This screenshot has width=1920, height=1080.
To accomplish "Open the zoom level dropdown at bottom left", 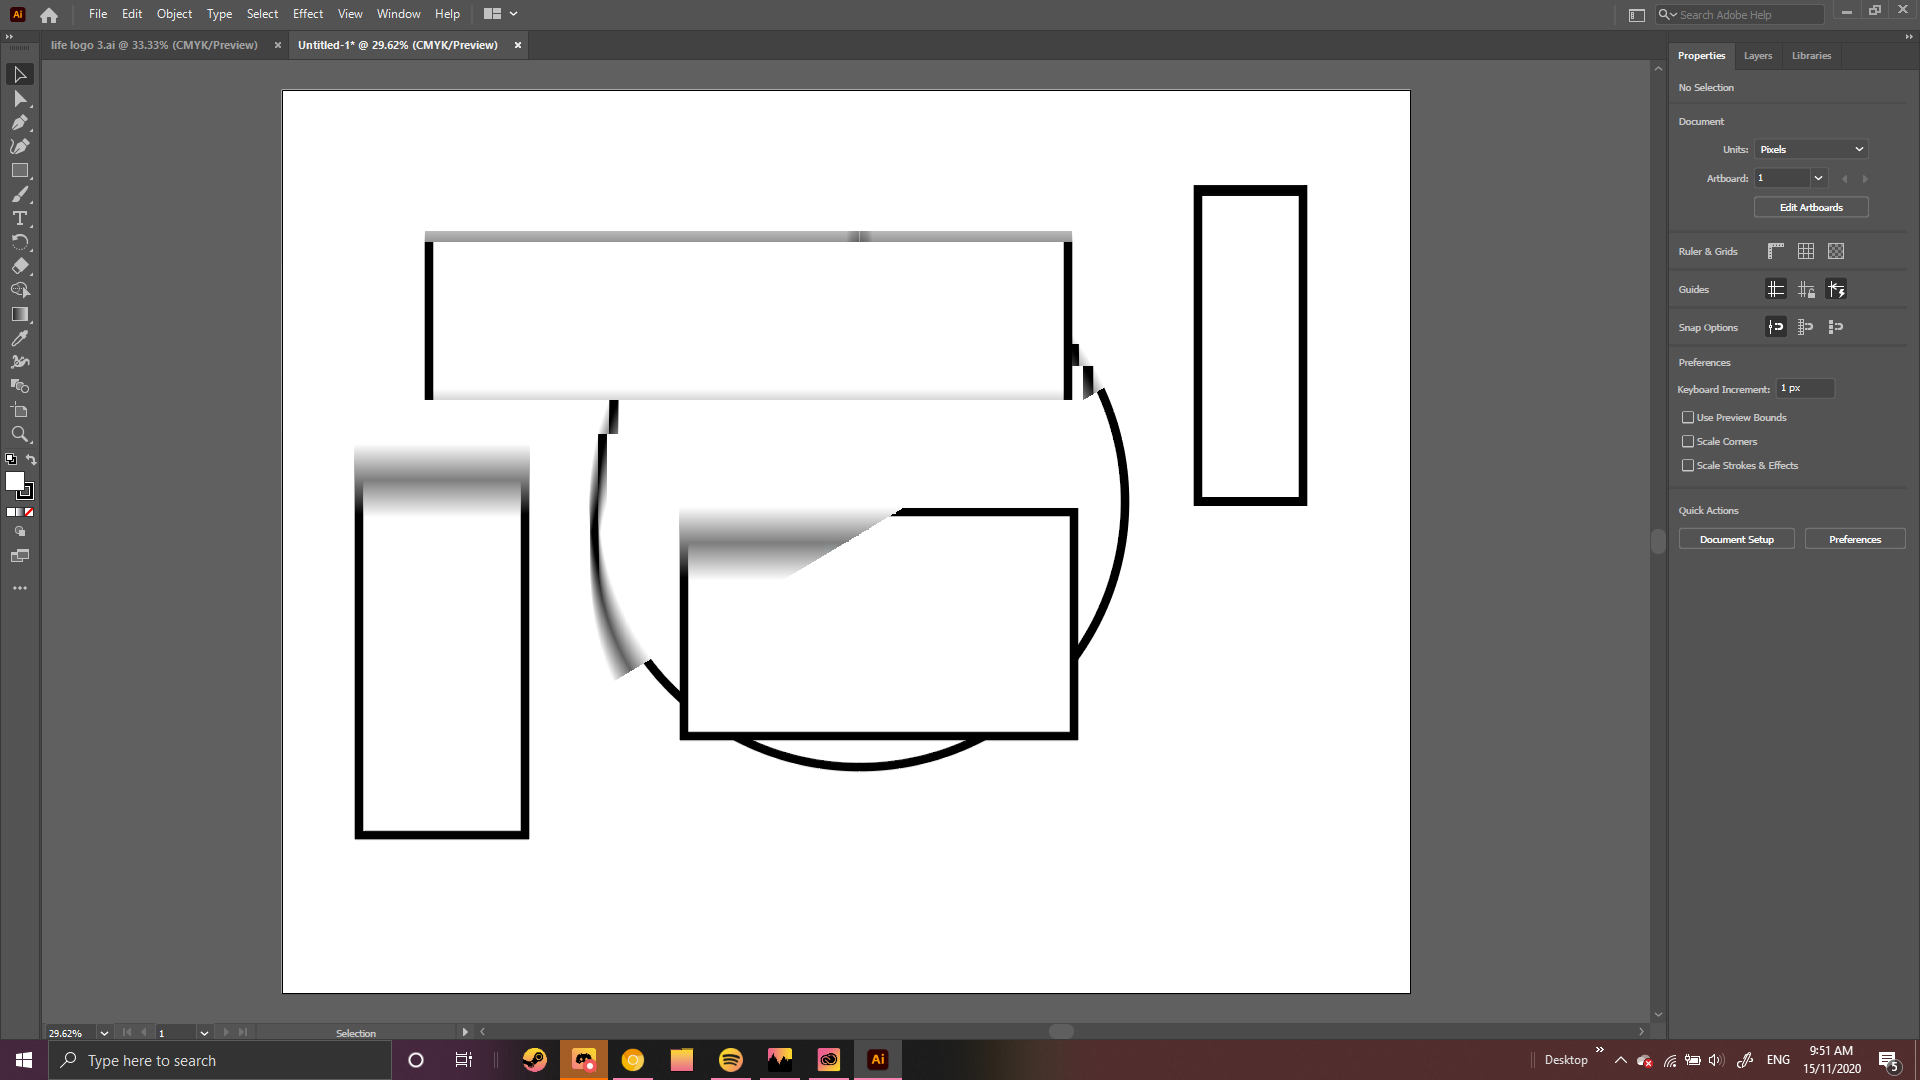I will [x=104, y=1033].
